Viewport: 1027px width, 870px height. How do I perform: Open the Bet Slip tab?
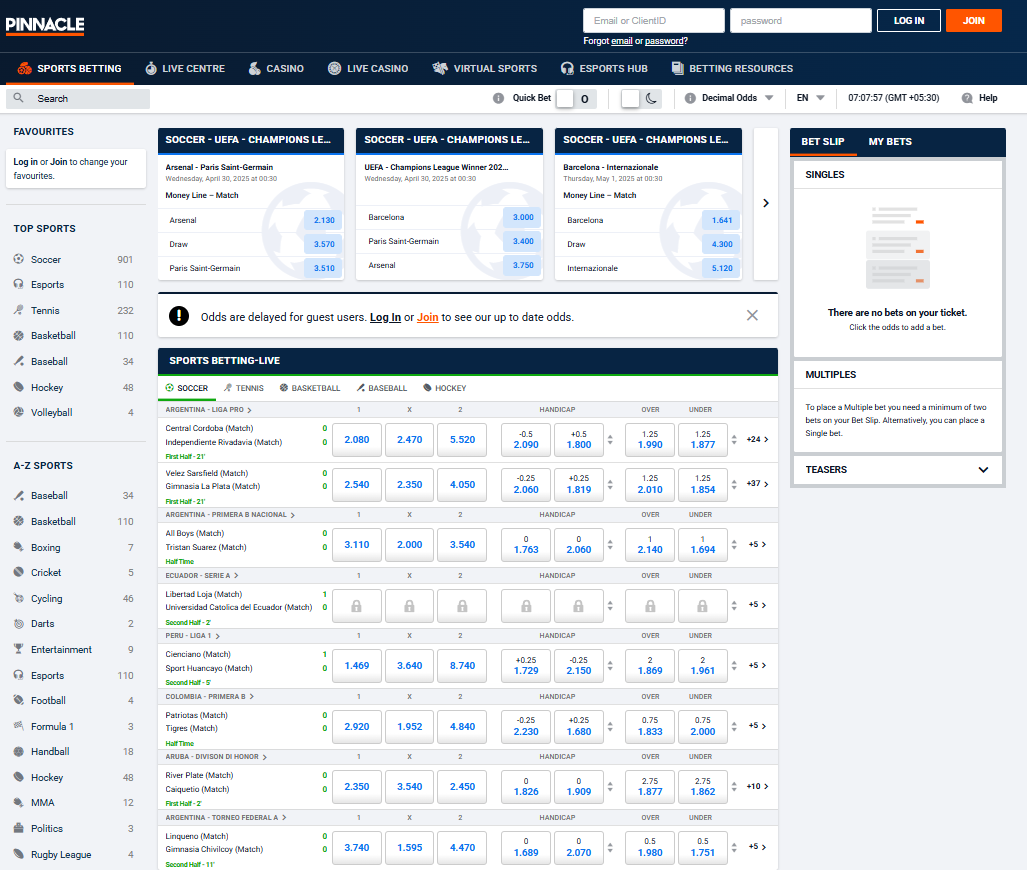823,142
